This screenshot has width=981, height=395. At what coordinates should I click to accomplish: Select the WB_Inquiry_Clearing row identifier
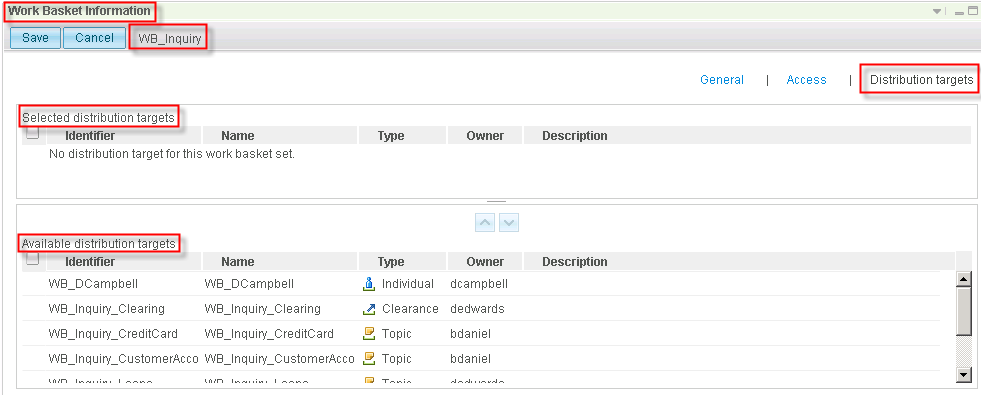tap(107, 309)
